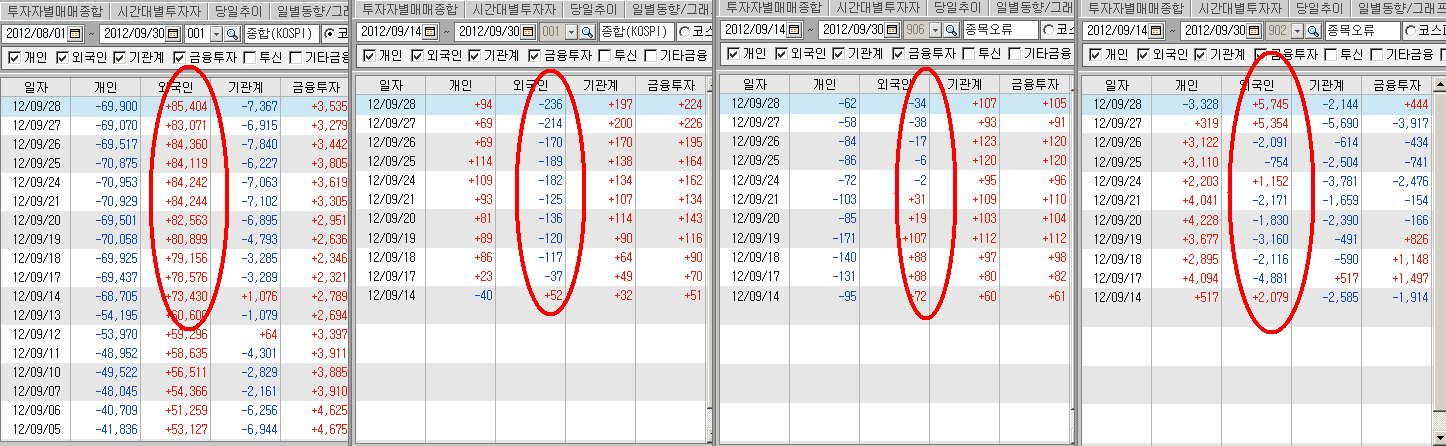The image size is (1446, 446).
Task: Expand the 906 code dropdown
Action: tap(935, 30)
